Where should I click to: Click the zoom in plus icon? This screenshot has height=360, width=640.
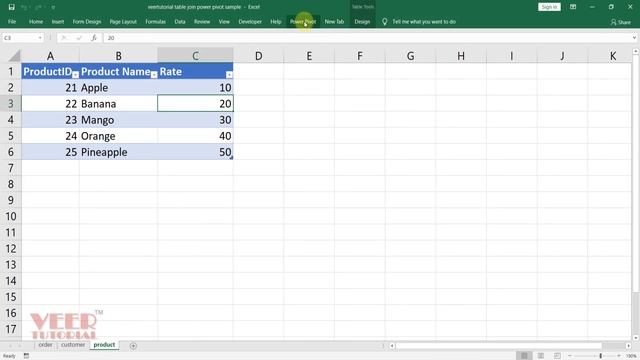click(x=619, y=356)
